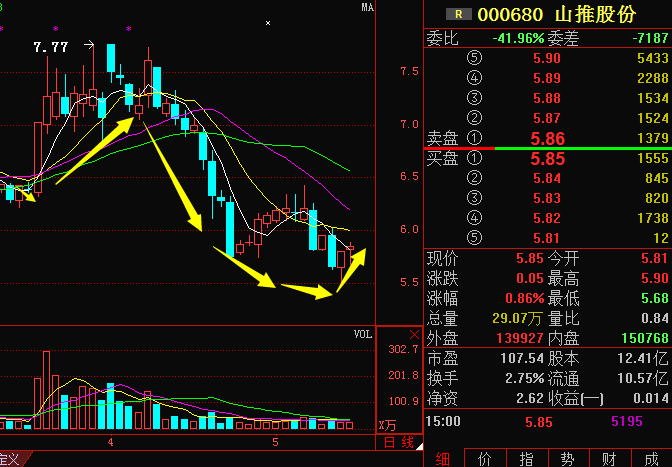The width and height of the screenshot is (672, 467).
Task: Click the VOL indicator label
Action: [x=362, y=333]
